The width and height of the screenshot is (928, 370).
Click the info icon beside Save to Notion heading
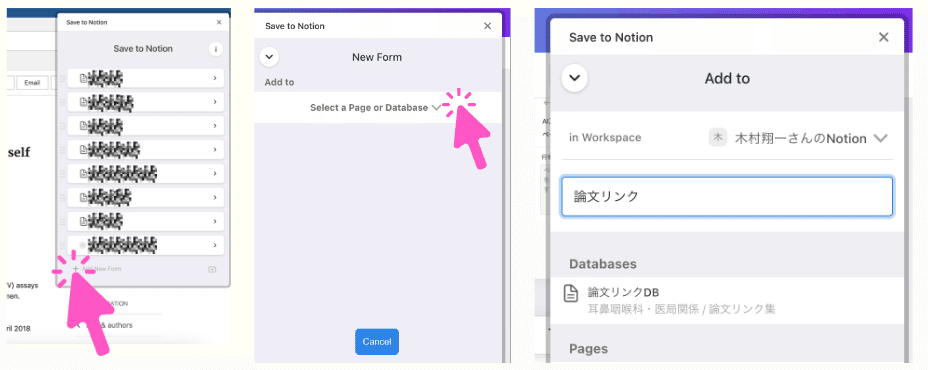(215, 49)
